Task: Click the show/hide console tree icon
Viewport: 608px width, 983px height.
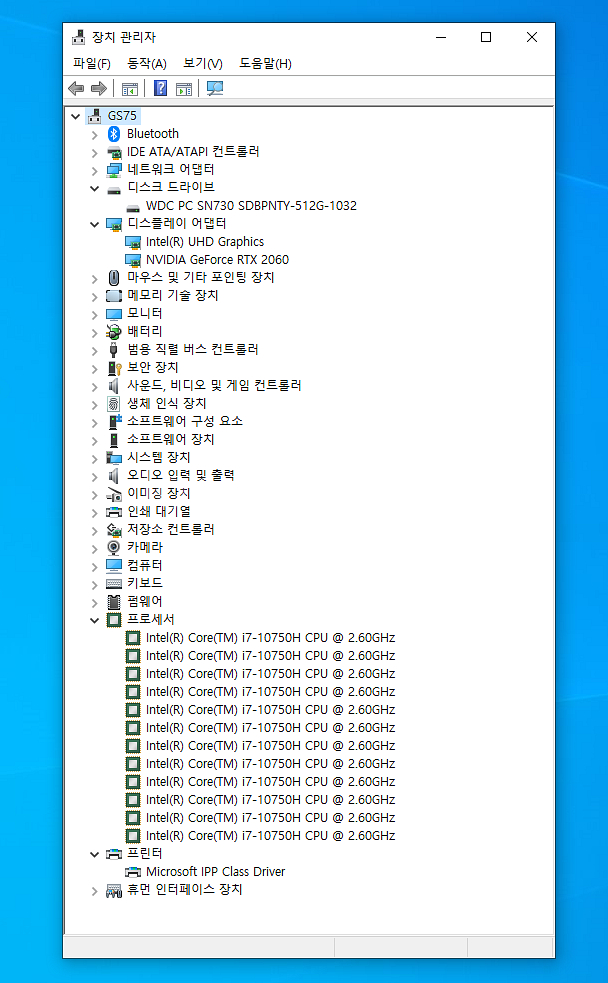Action: [130, 89]
